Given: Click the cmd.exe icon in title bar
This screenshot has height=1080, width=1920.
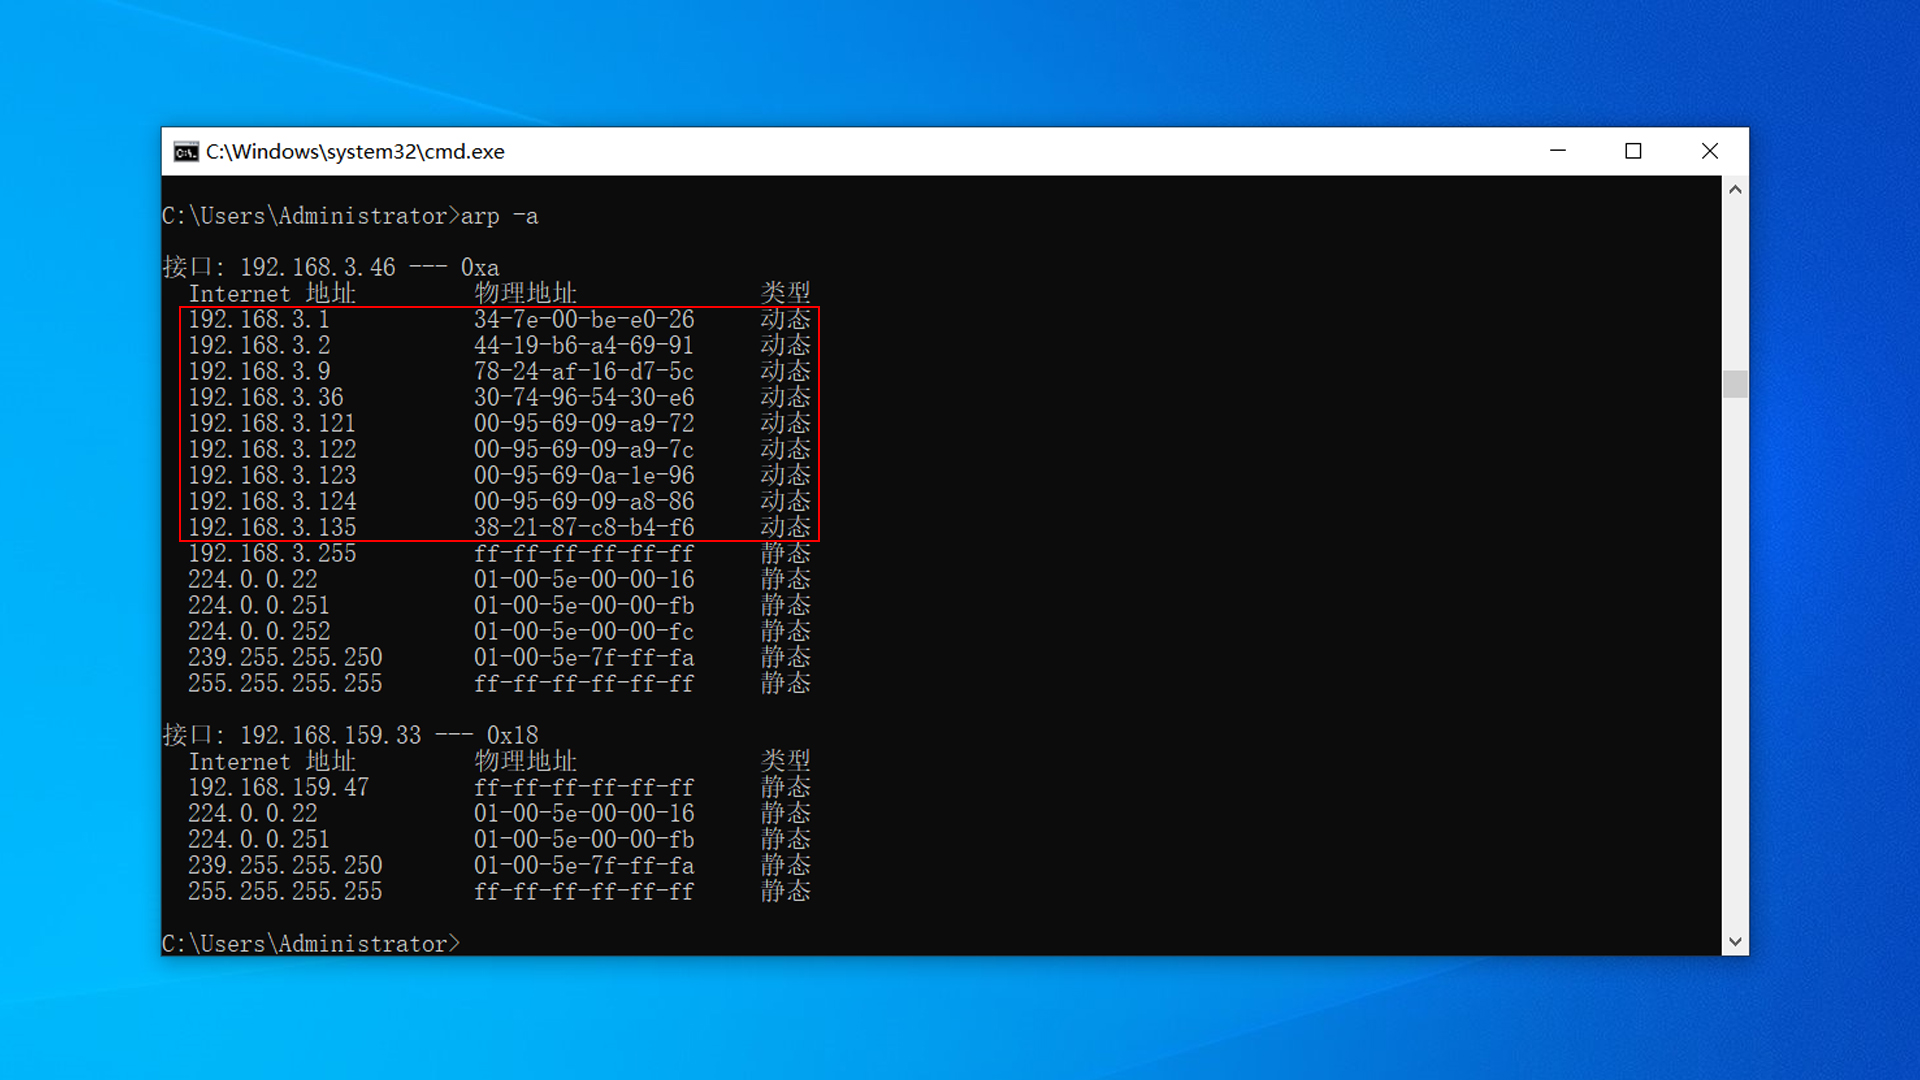Looking at the screenshot, I should 186,151.
